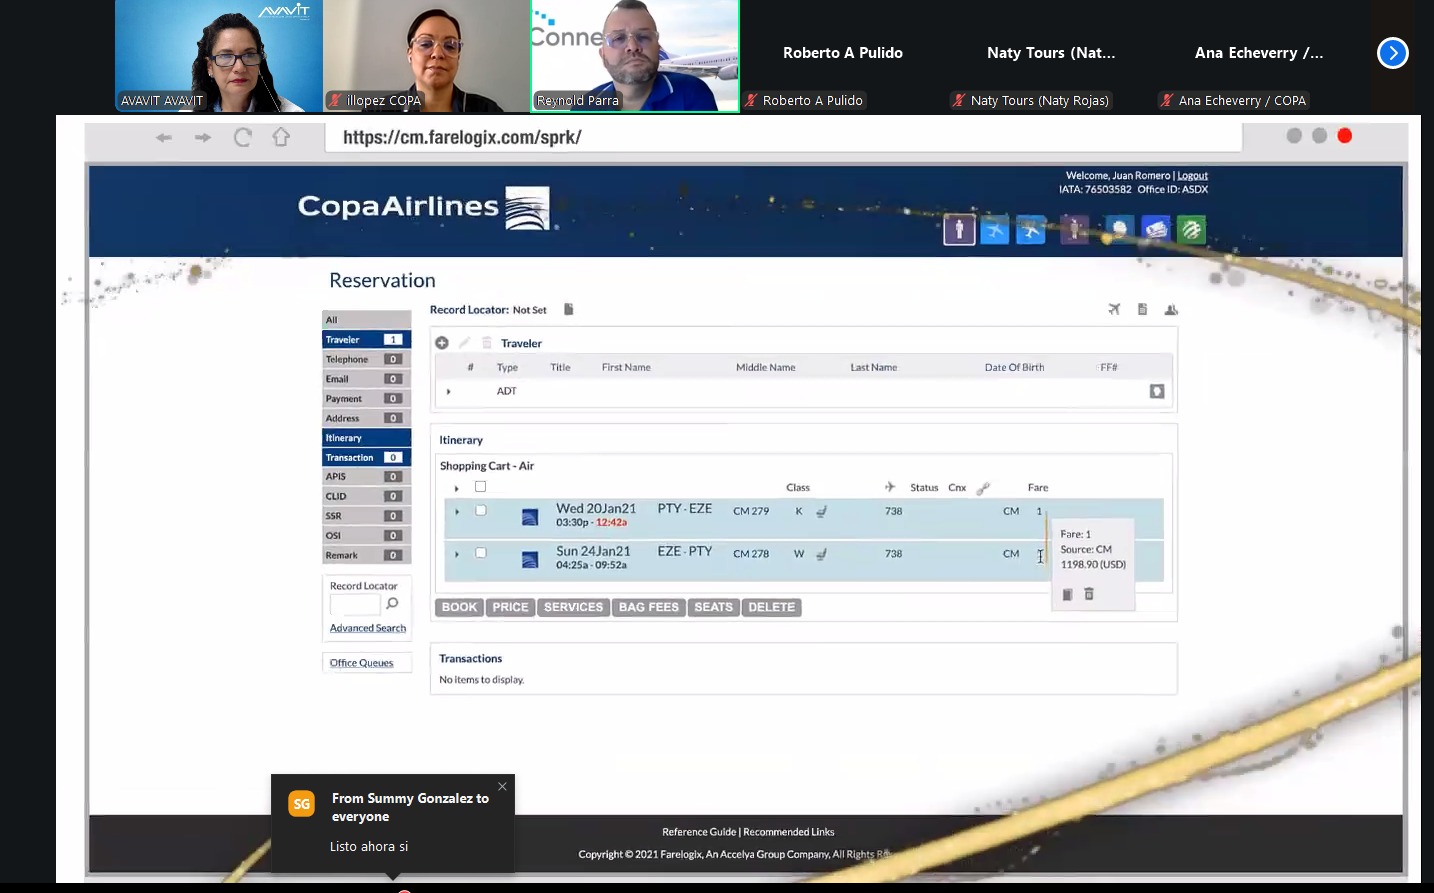
Task: Expand the Sun 24Jan21 flight row
Action: click(457, 554)
